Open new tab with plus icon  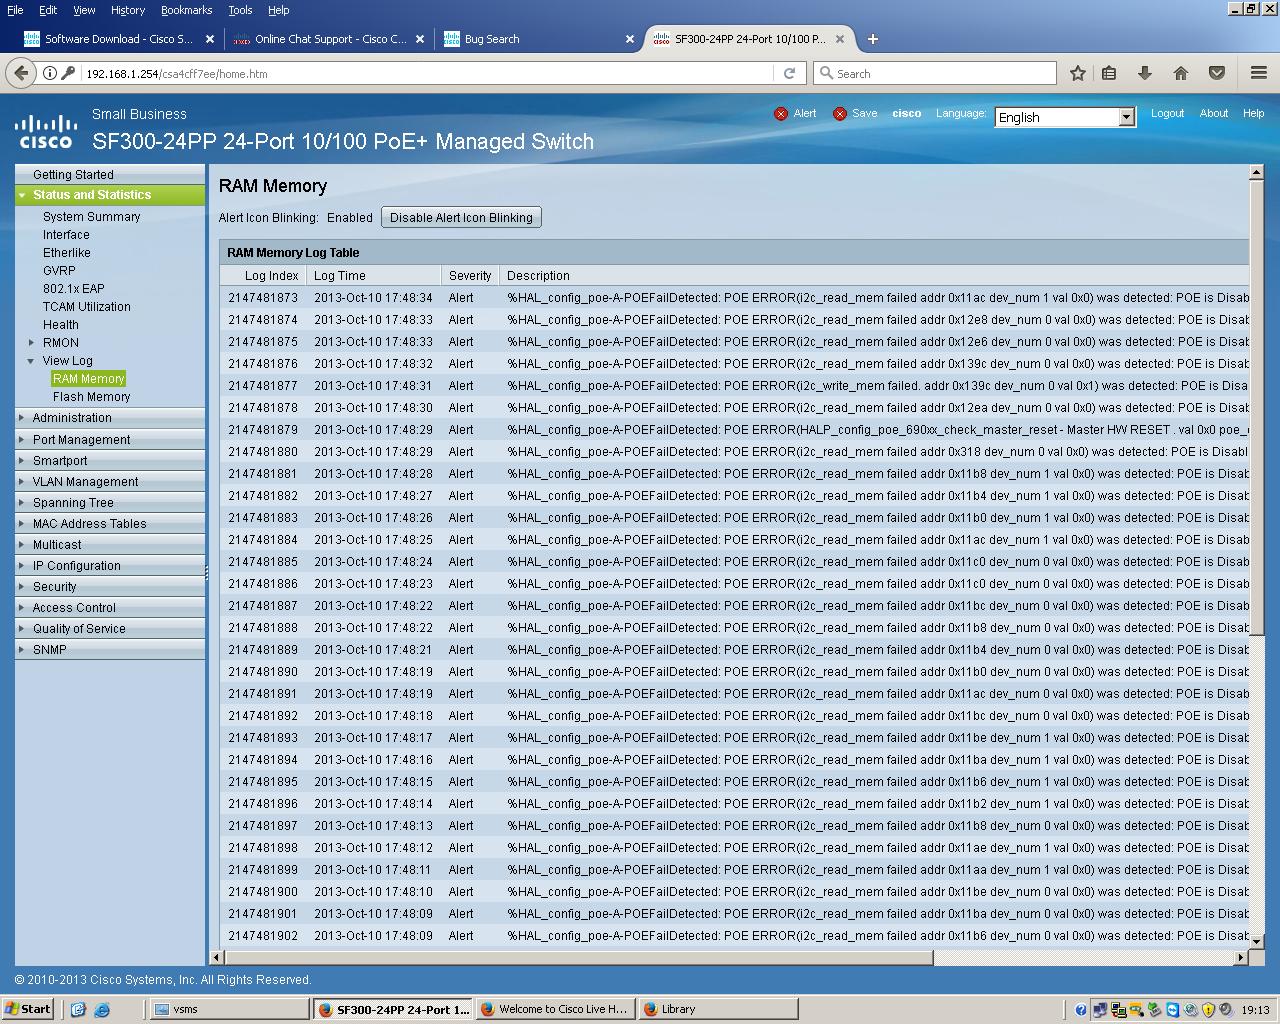coord(873,39)
